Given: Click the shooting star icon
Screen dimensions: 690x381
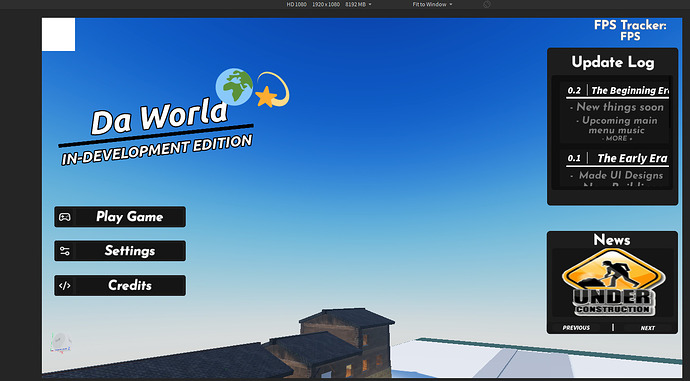Looking at the screenshot, I should click(273, 91).
